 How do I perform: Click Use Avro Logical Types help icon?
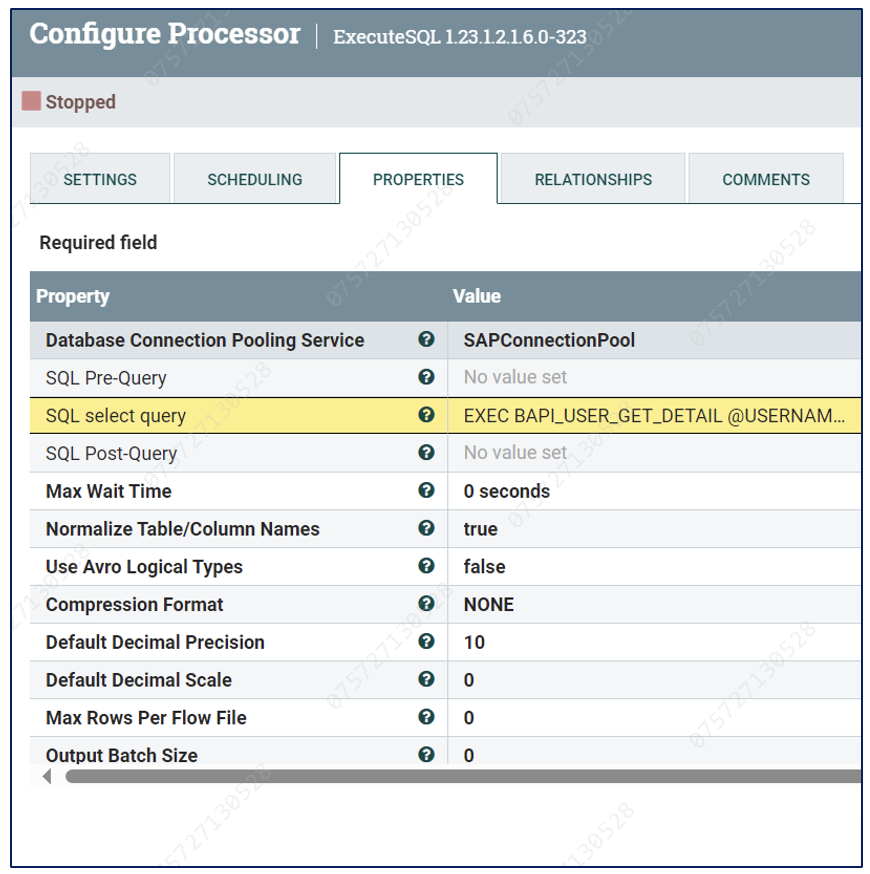pyautogui.click(x=426, y=566)
